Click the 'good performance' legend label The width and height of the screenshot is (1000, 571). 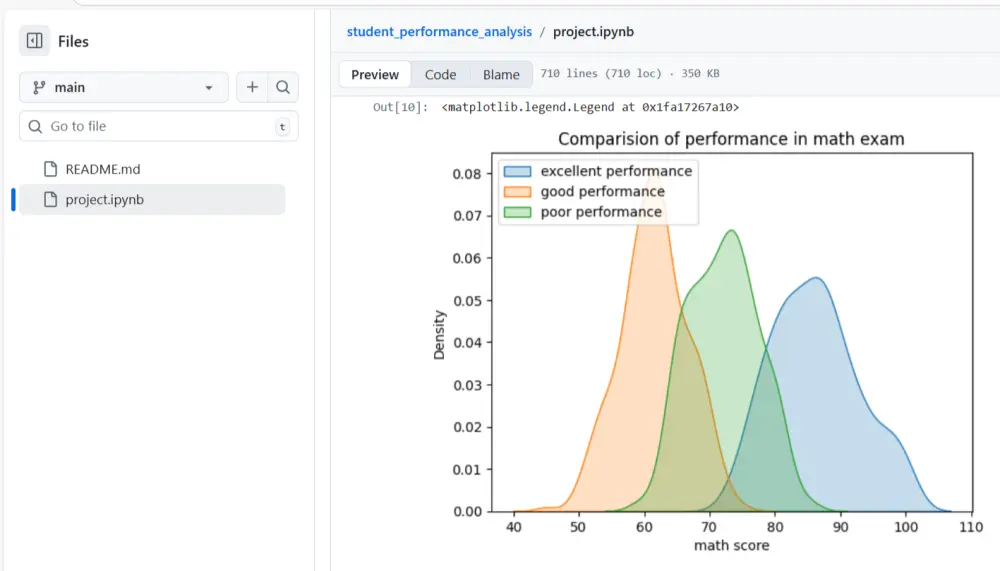(x=603, y=191)
